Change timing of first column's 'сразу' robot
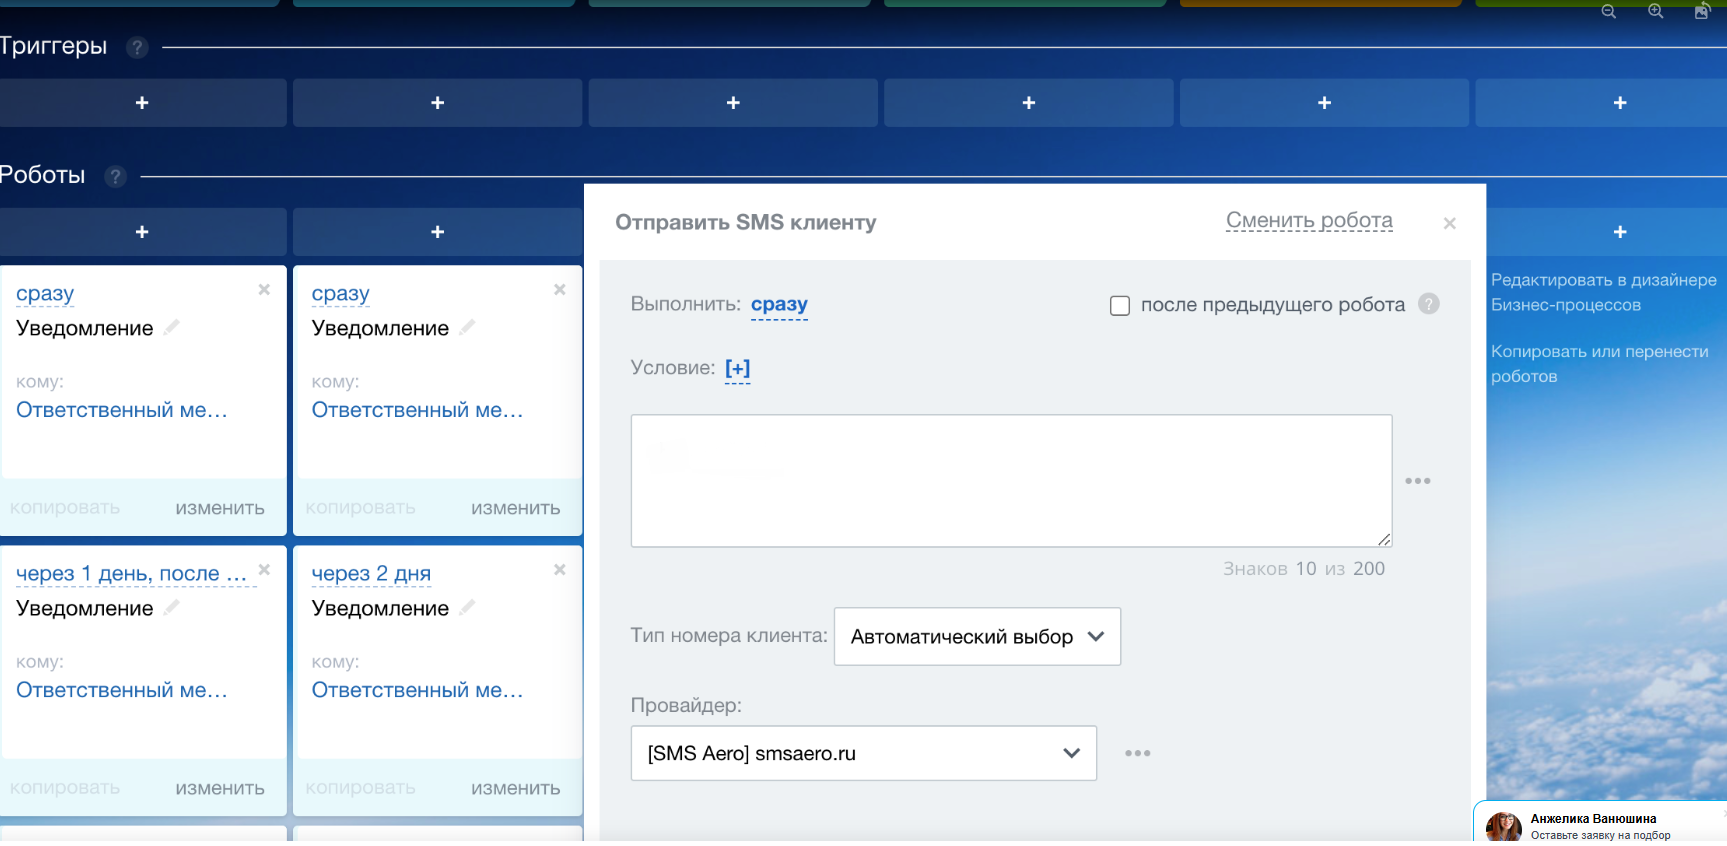Screen dimensions: 1727x846 click(x=45, y=294)
